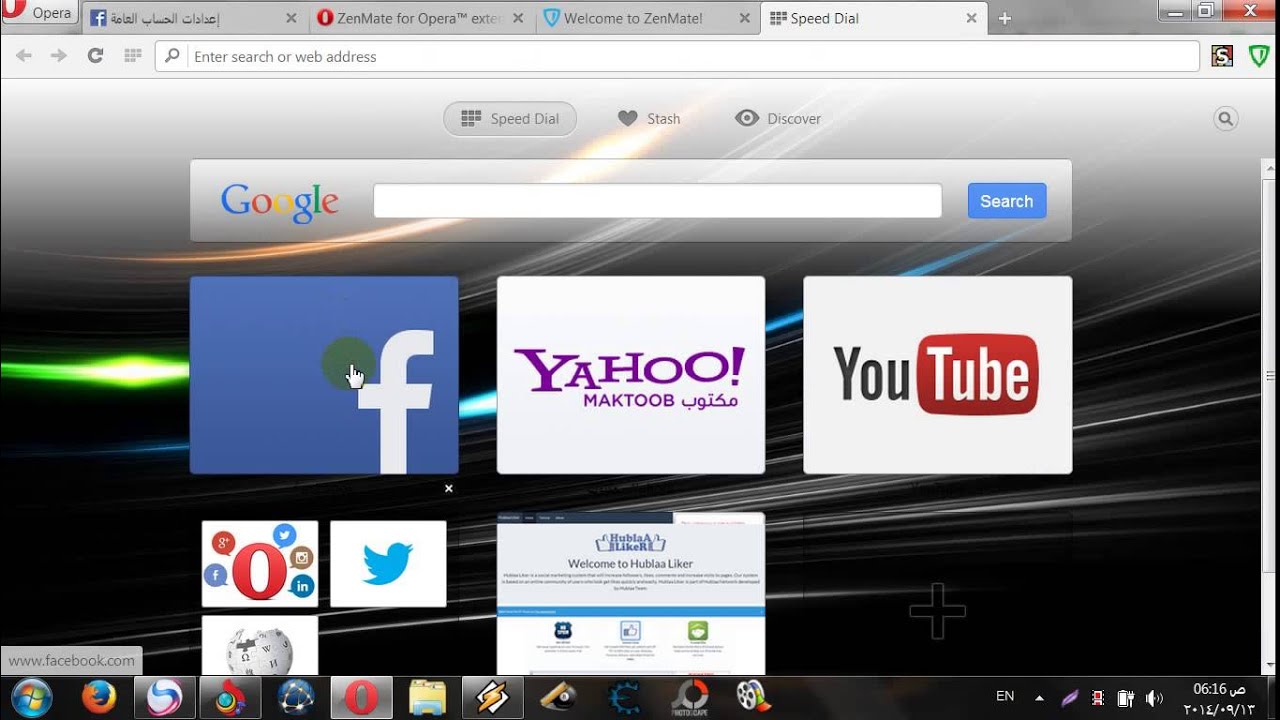Click the purple feather tray icon
This screenshot has height=720, width=1280.
[1069, 697]
